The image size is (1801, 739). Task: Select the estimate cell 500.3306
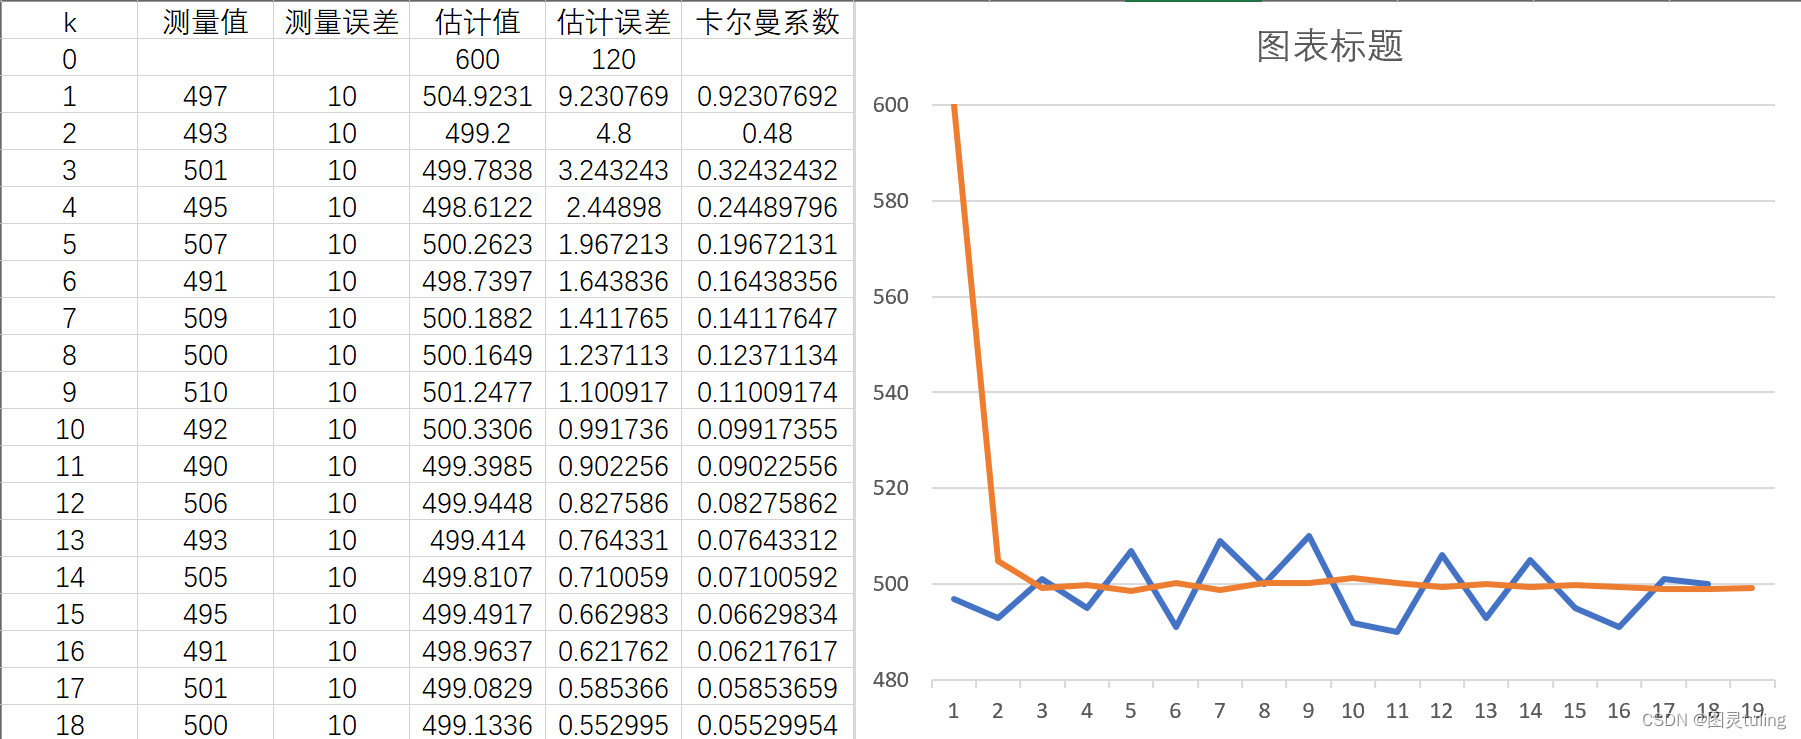pyautogui.click(x=477, y=429)
